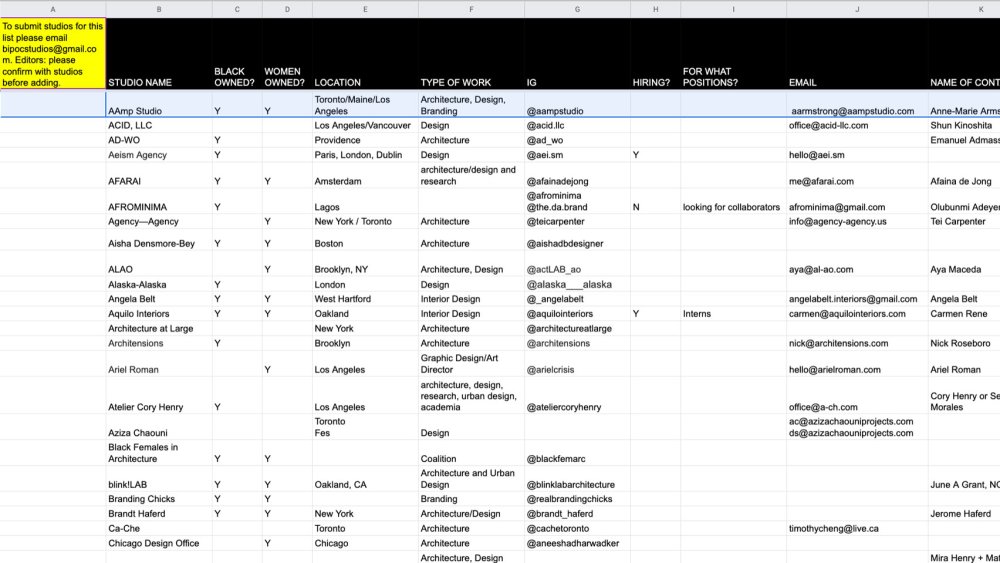
Task: Select the Aquilo Interiors cell
Action: pyautogui.click(x=159, y=314)
